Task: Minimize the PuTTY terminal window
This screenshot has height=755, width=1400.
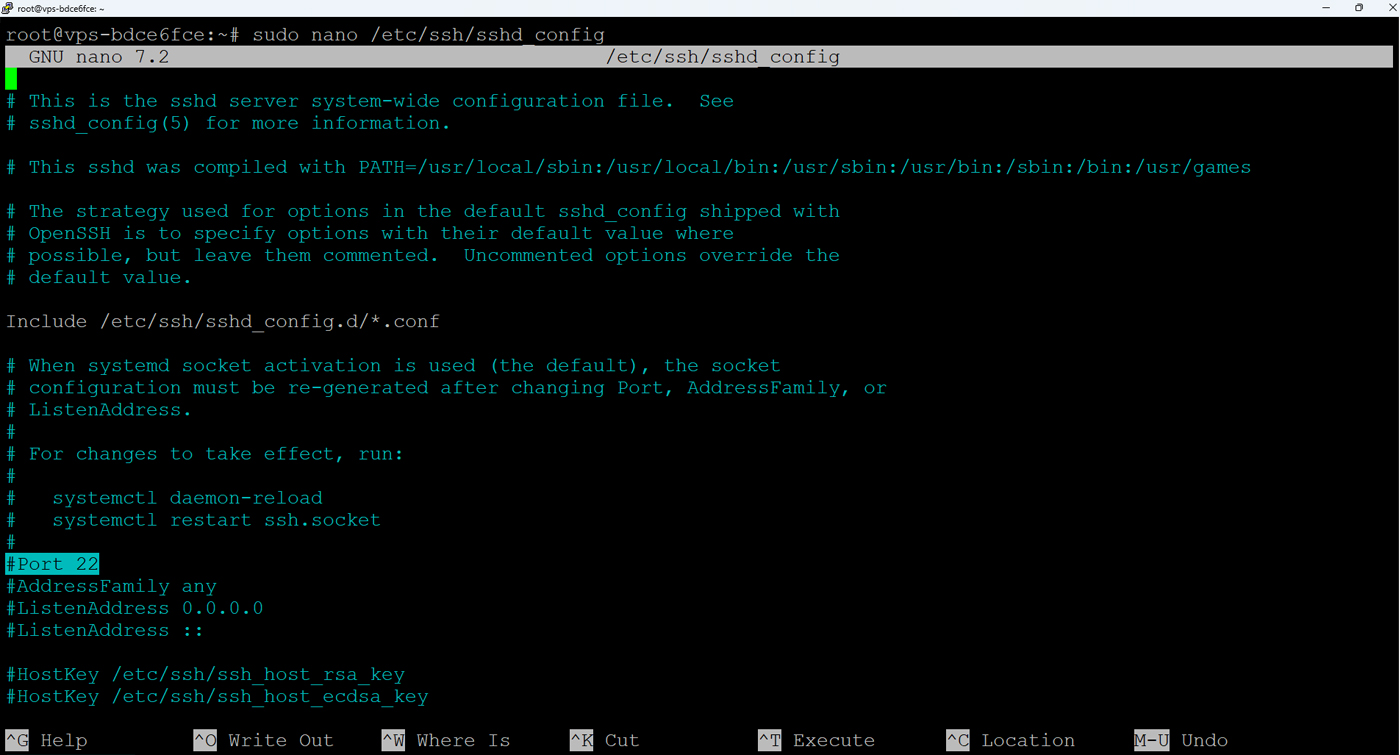Action: [x=1326, y=8]
